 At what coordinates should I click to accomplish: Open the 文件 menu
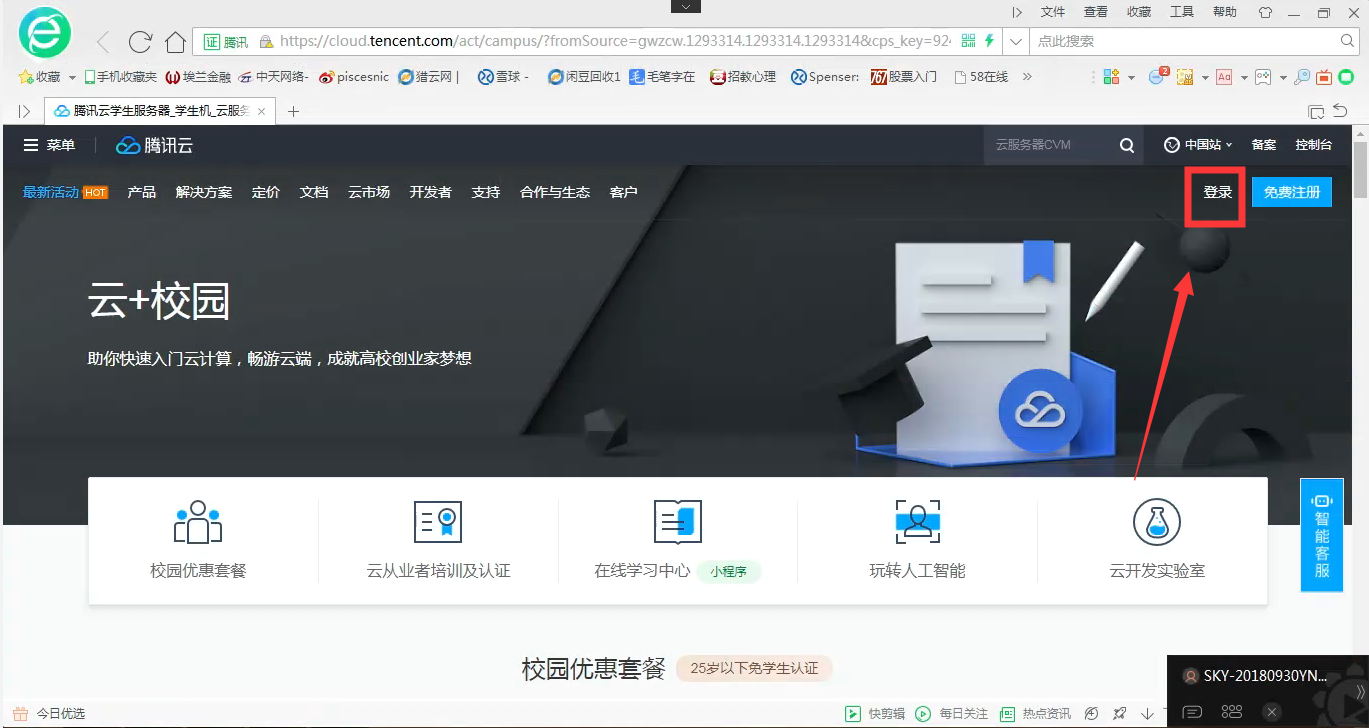[1053, 12]
